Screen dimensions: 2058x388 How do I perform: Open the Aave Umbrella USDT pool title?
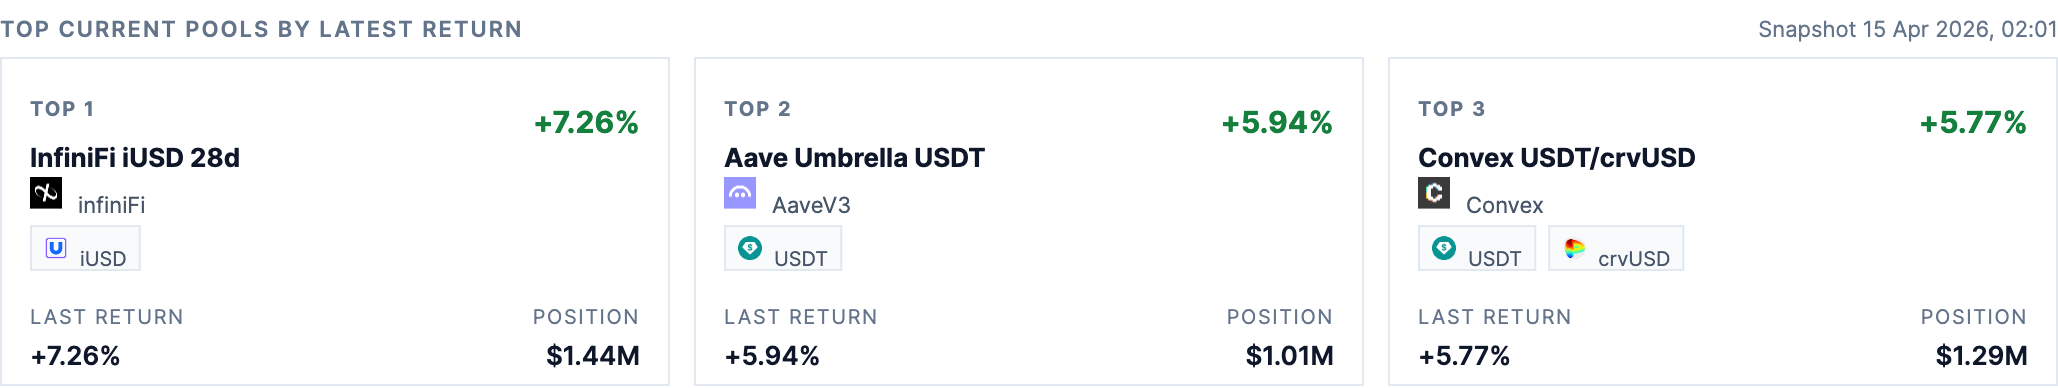click(x=854, y=158)
